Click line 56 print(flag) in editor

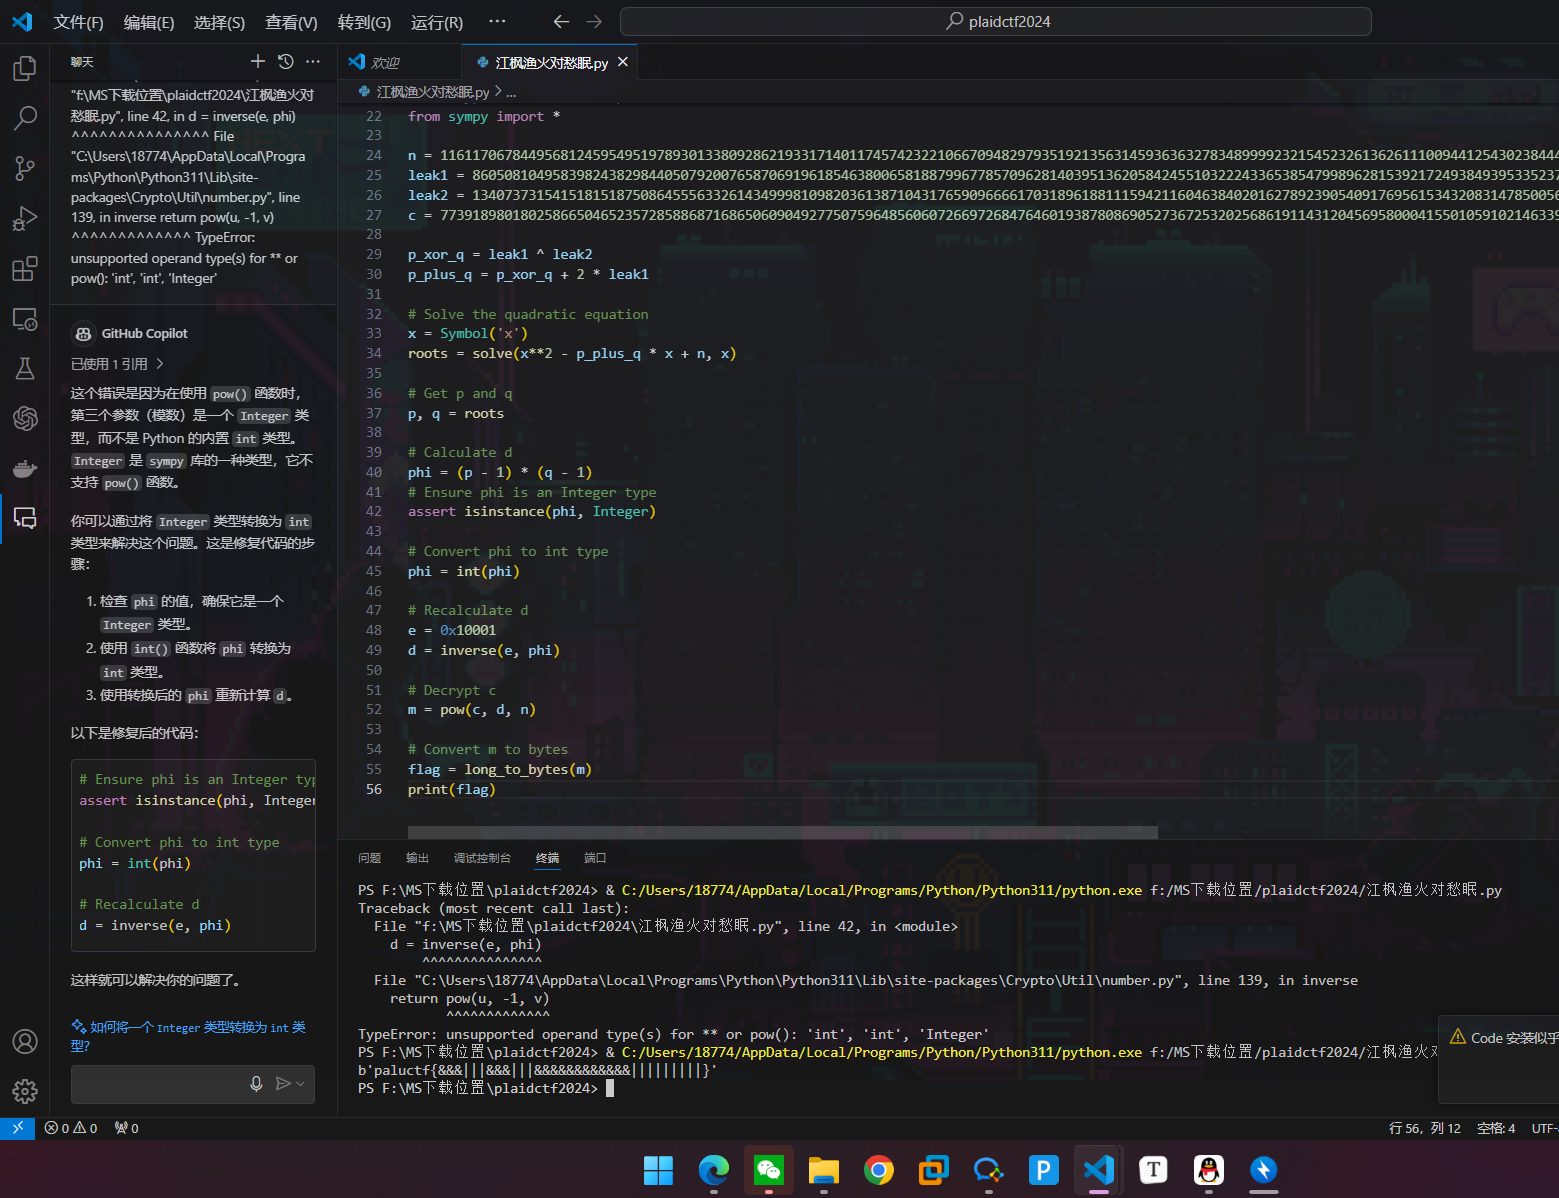pos(451,789)
